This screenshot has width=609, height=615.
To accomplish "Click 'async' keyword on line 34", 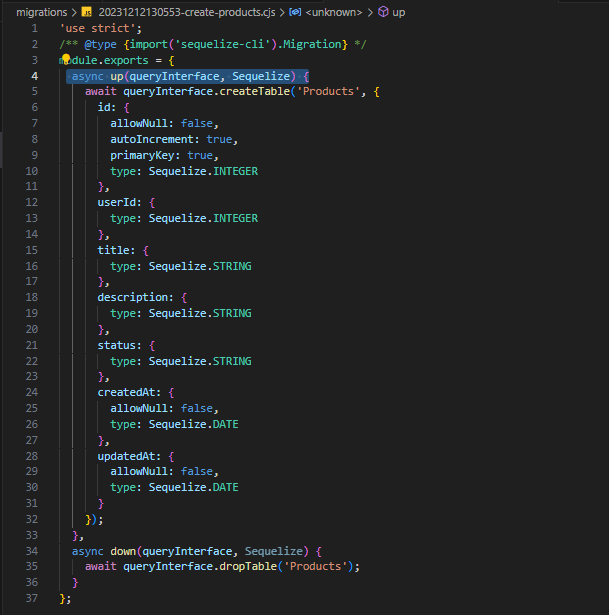I will [x=87, y=551].
